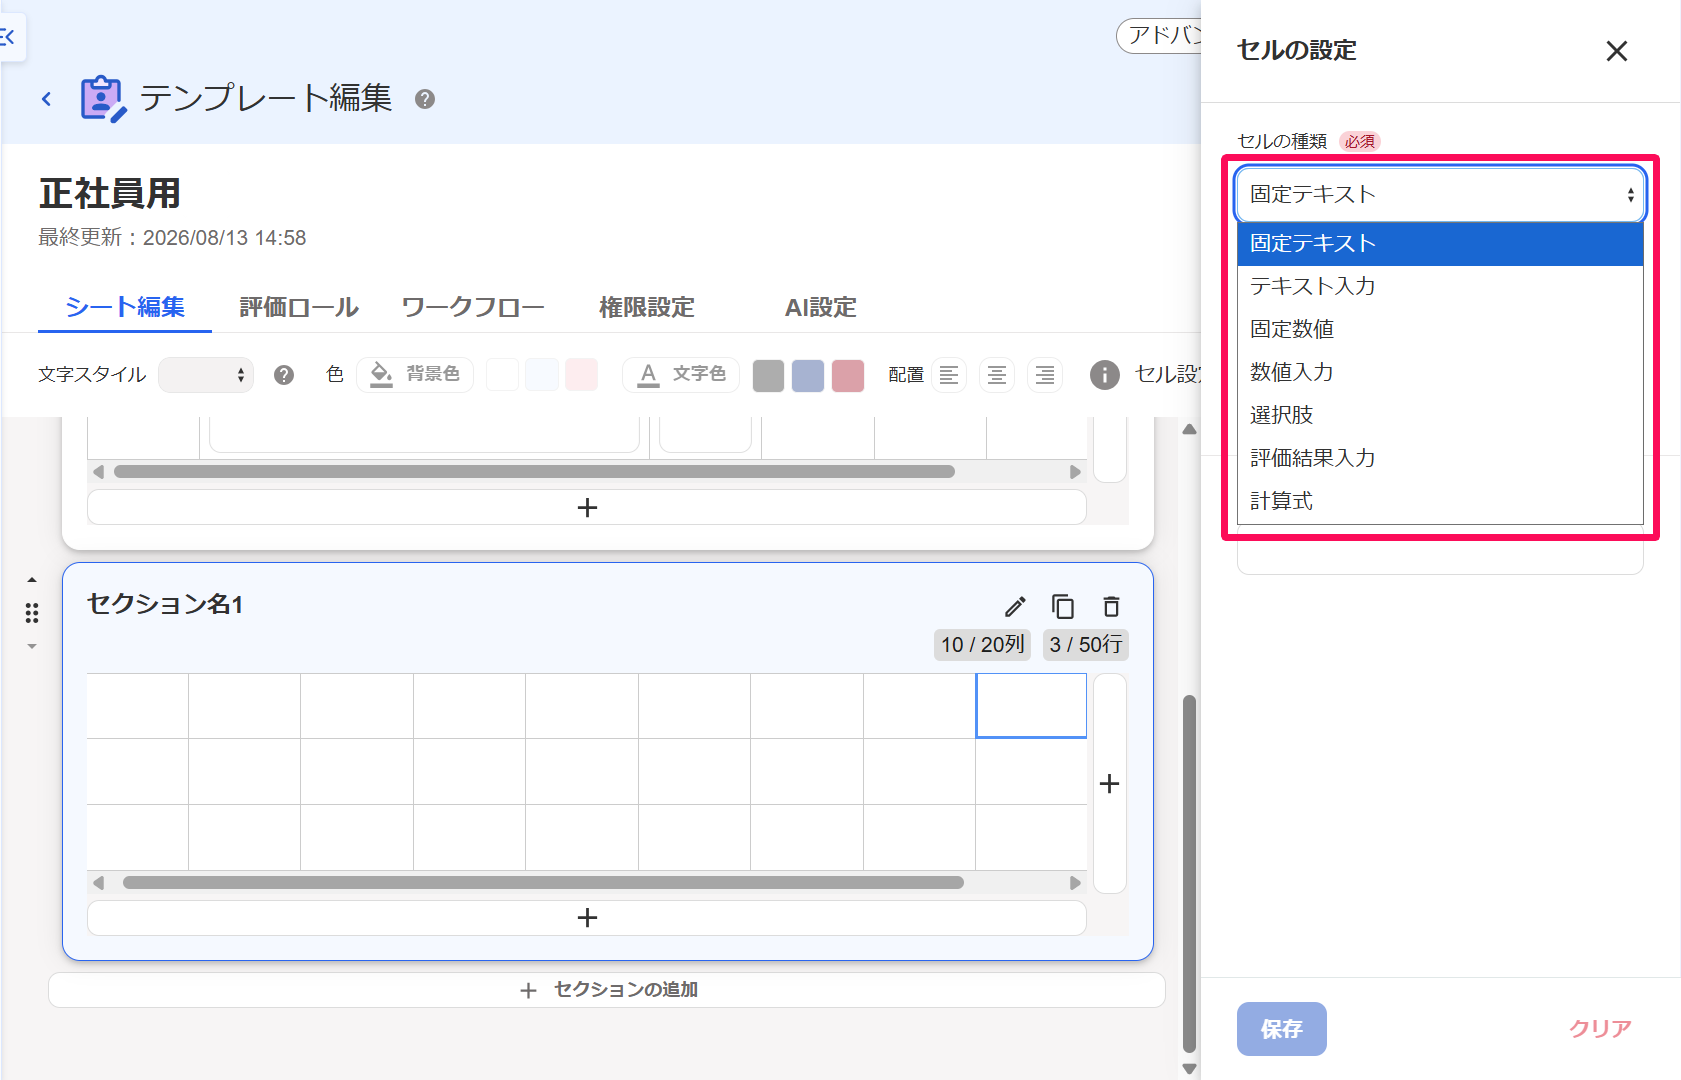The width and height of the screenshot is (1681, 1080).
Task: Align cell text left
Action: tap(949, 375)
